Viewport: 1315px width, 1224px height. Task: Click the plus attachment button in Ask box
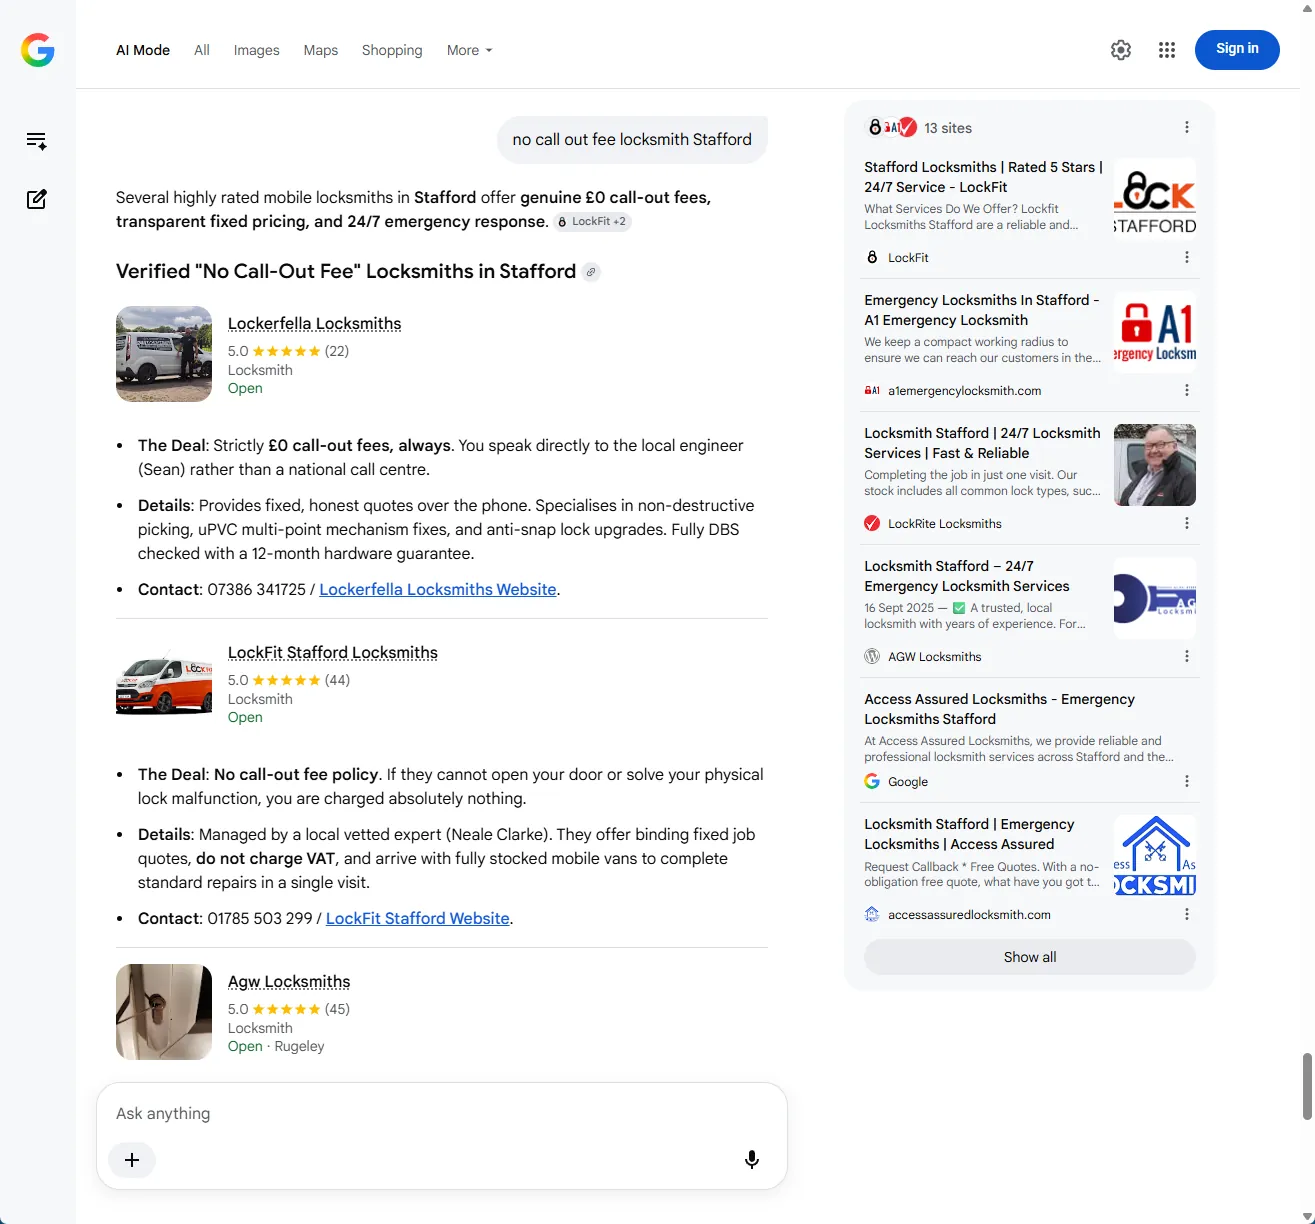(132, 1160)
